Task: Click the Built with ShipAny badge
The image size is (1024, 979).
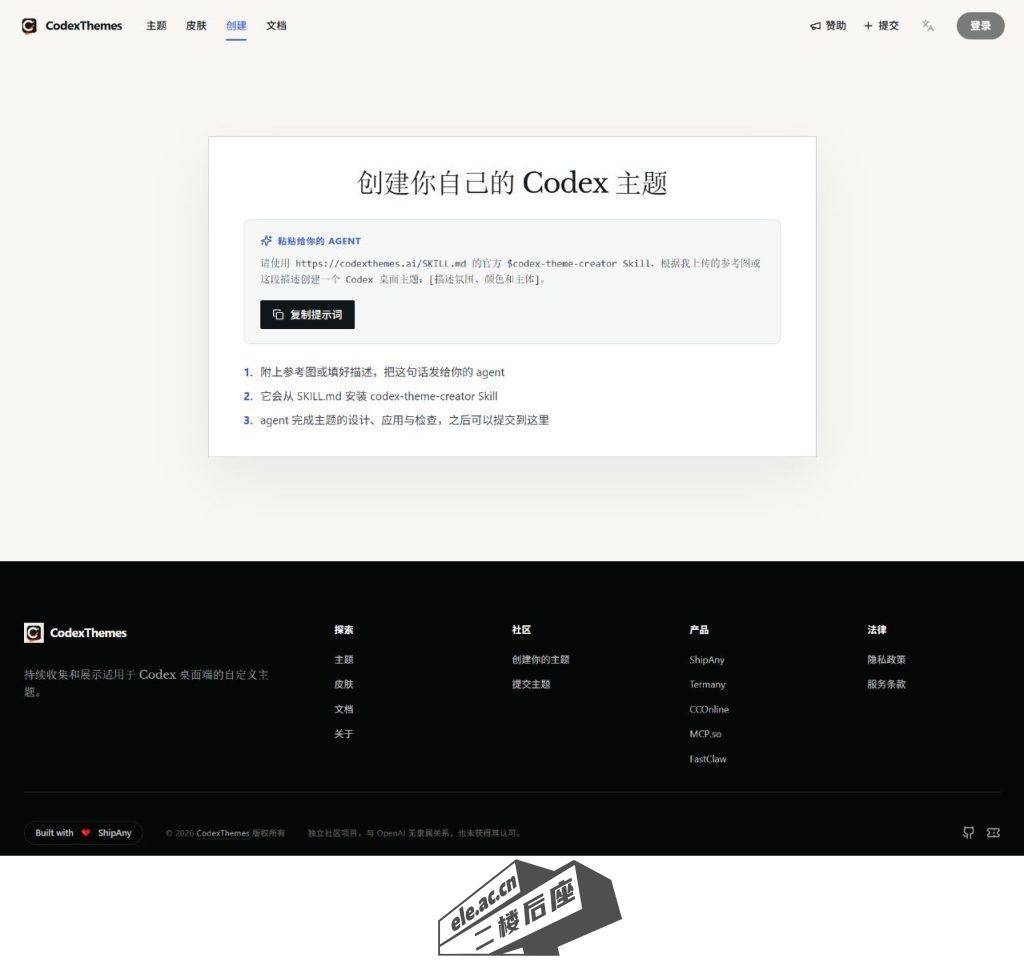Action: pyautogui.click(x=84, y=833)
